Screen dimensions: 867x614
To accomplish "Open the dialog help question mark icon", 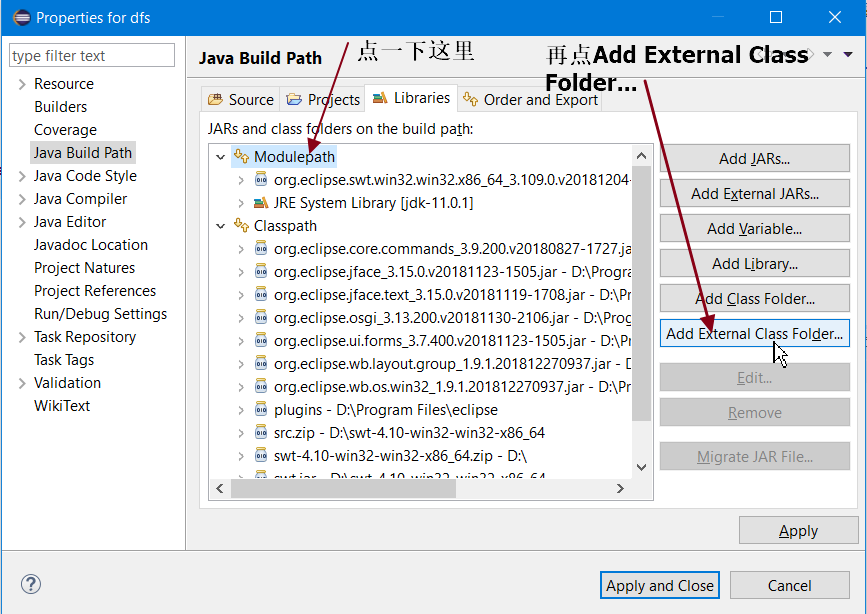I will coord(31,584).
